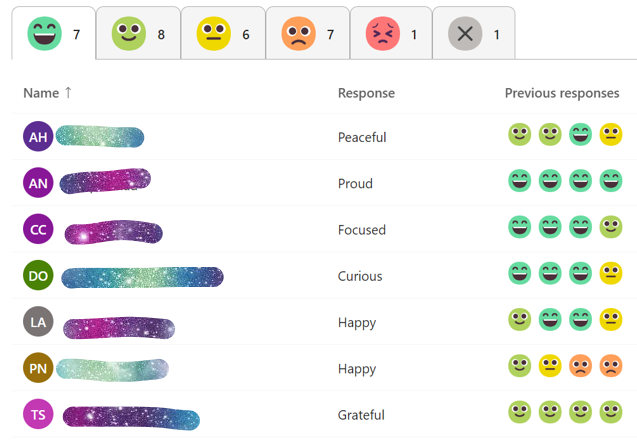Click AH's yellow neutral previous response emoji
The width and height of the screenshot is (637, 442).
pyautogui.click(x=611, y=134)
